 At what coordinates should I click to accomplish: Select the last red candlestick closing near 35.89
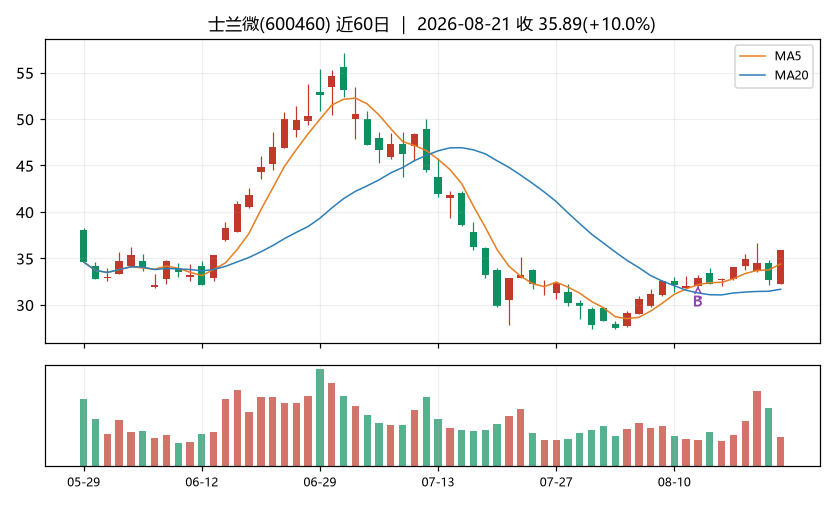[781, 267]
